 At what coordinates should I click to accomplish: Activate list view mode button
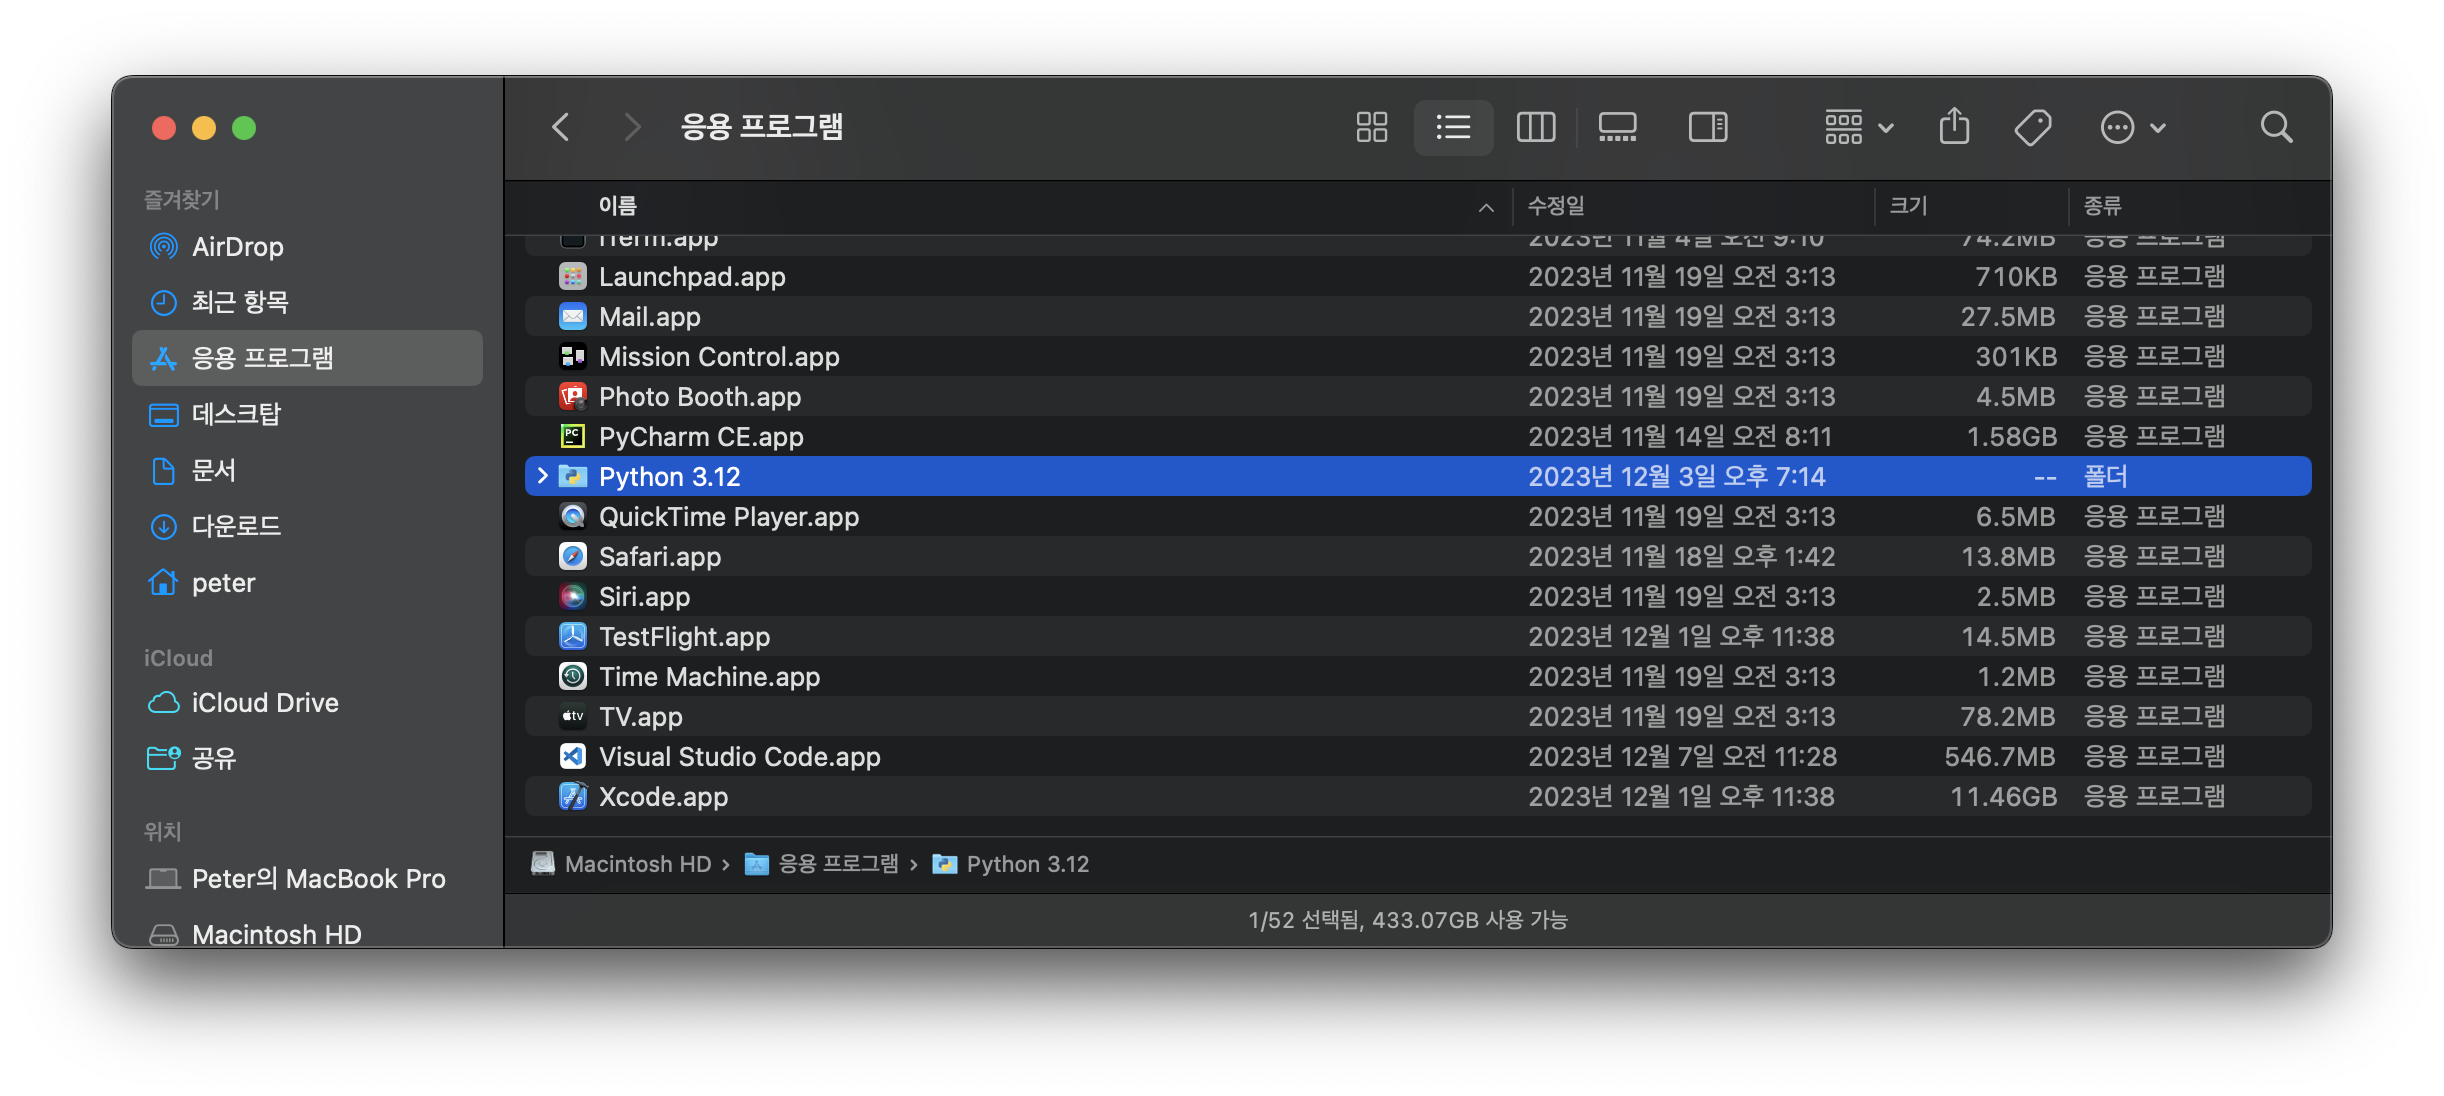tap(1453, 127)
